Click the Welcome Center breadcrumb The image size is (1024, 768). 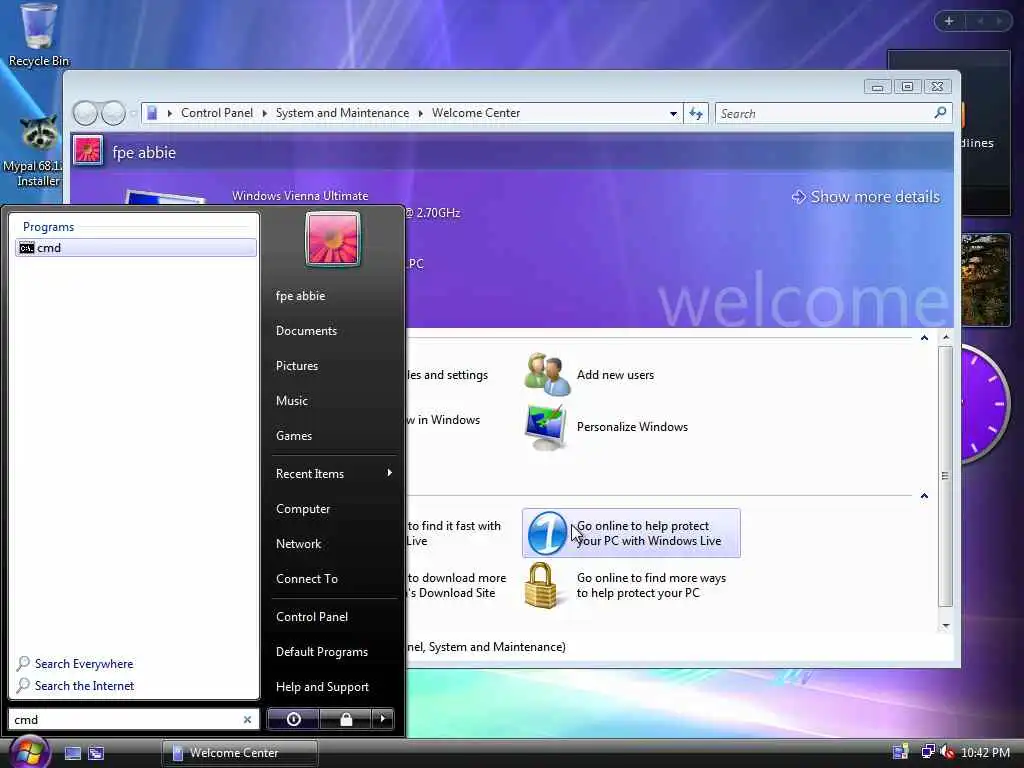(x=475, y=113)
